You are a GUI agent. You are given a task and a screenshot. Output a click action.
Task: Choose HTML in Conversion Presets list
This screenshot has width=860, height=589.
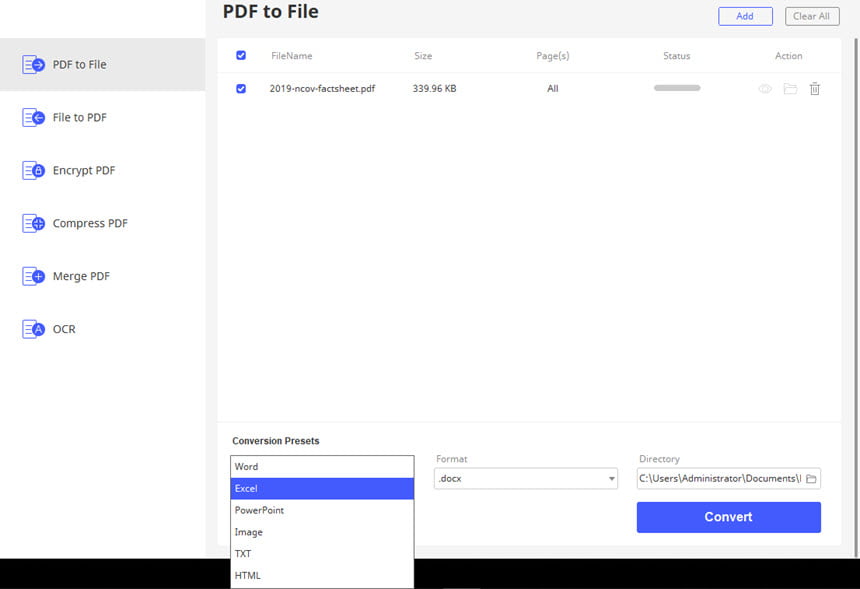(322, 575)
